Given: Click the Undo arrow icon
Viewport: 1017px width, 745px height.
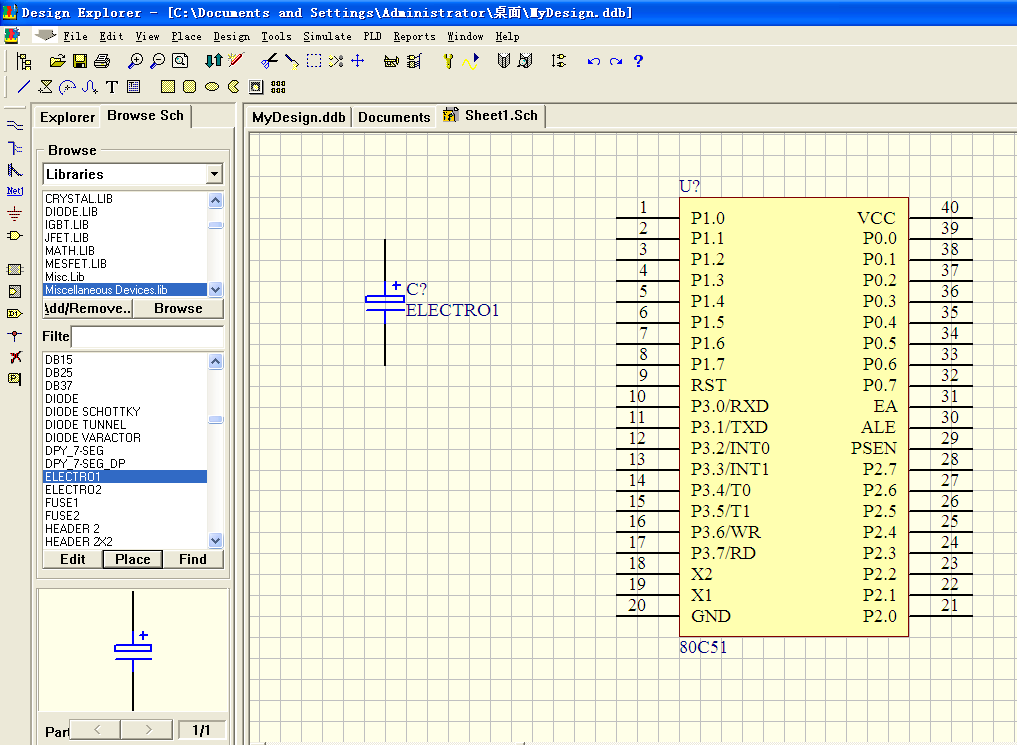Looking at the screenshot, I should (594, 61).
